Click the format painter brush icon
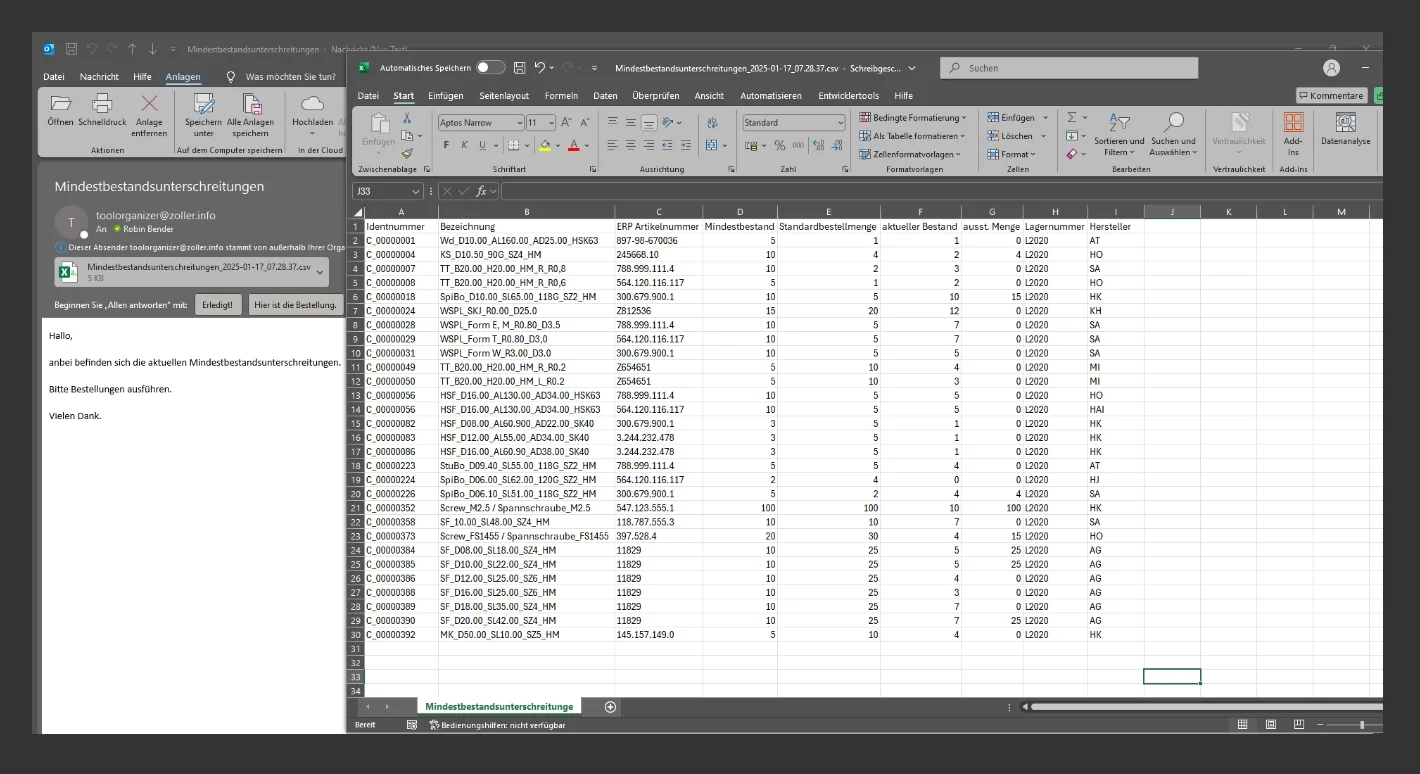 pos(407,154)
